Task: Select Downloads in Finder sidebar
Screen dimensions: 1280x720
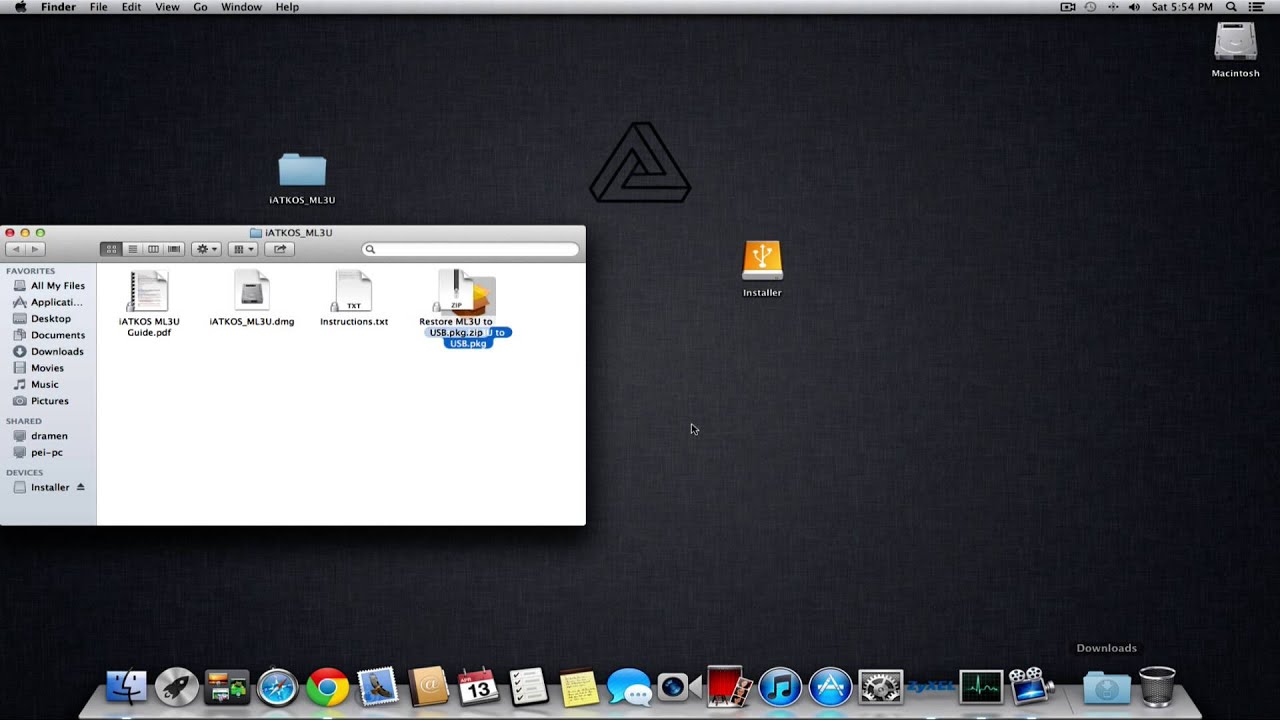Action: point(48,351)
